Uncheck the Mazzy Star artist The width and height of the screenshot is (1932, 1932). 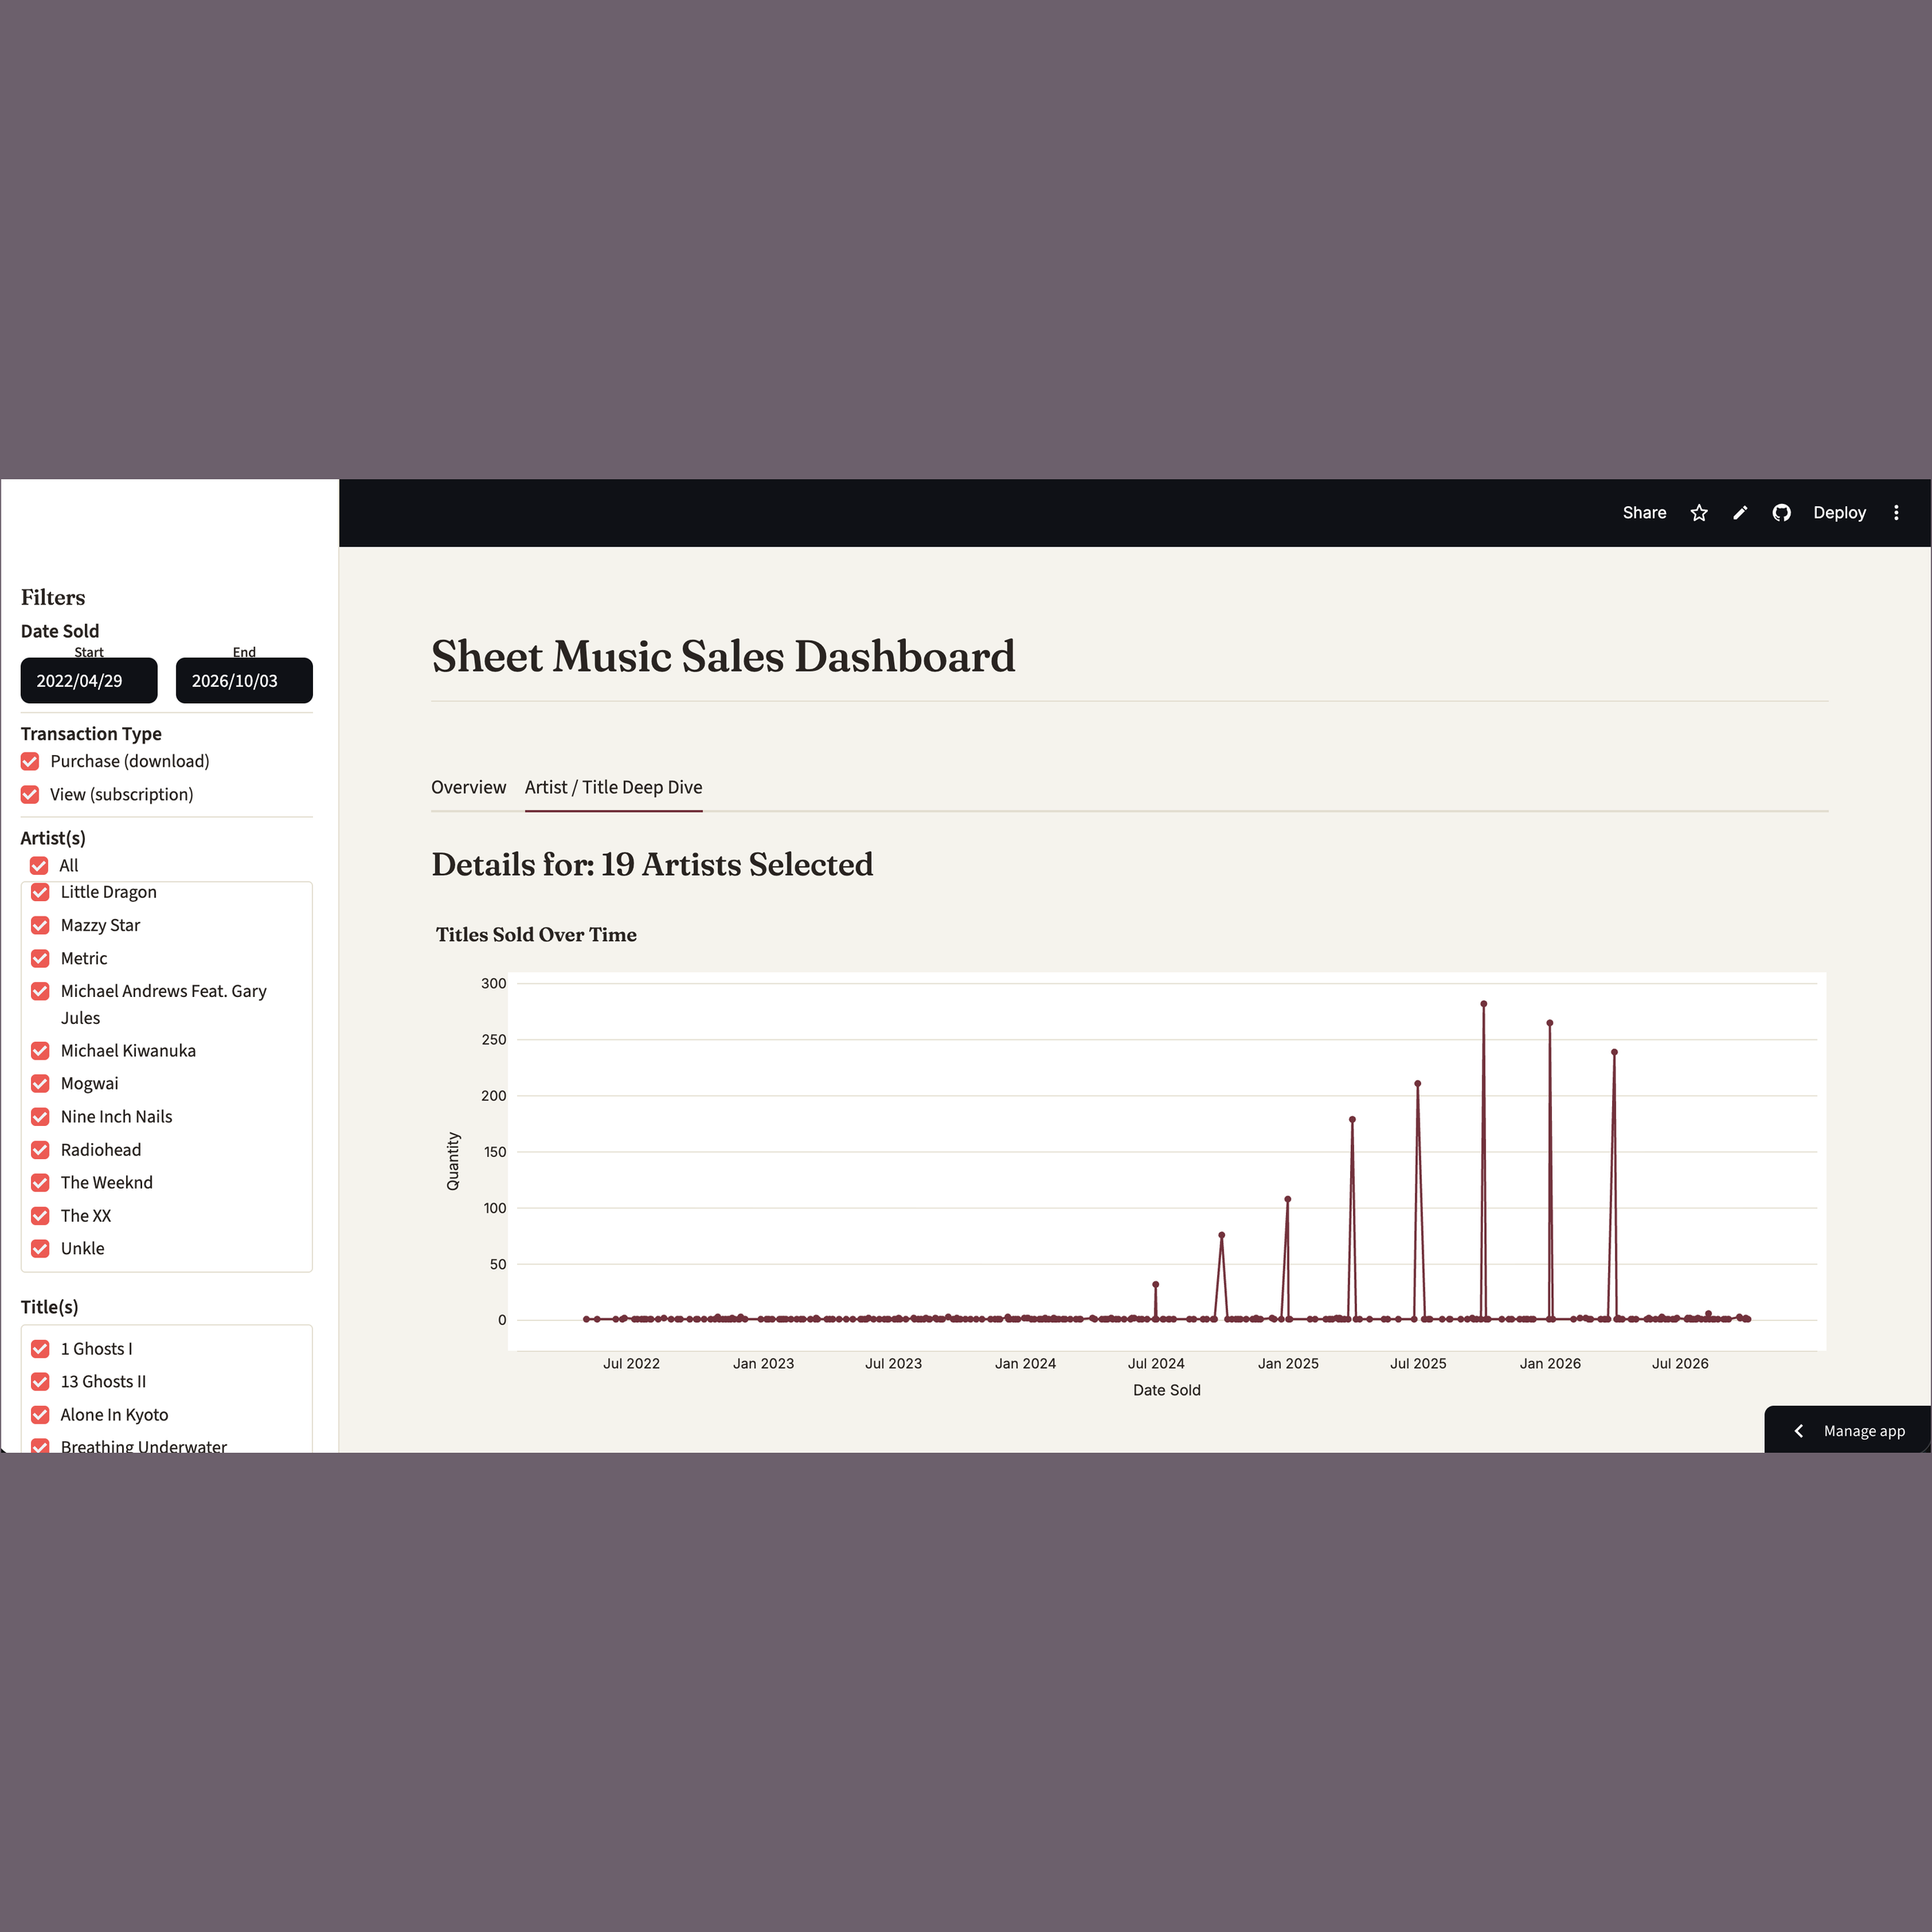point(40,926)
